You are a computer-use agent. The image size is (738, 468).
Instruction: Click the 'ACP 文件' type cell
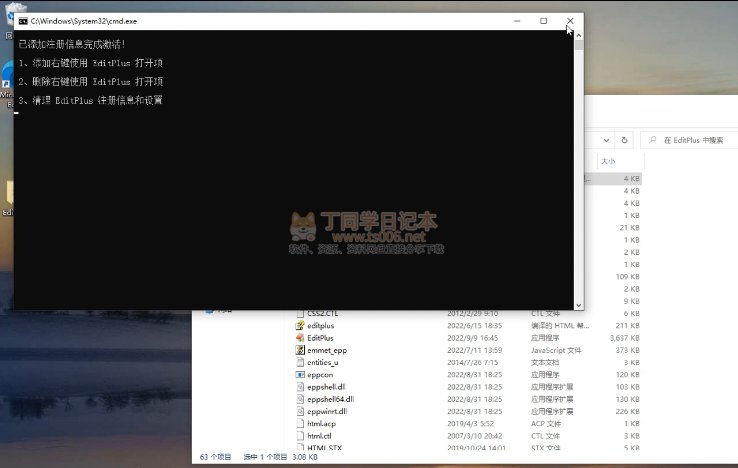point(545,424)
